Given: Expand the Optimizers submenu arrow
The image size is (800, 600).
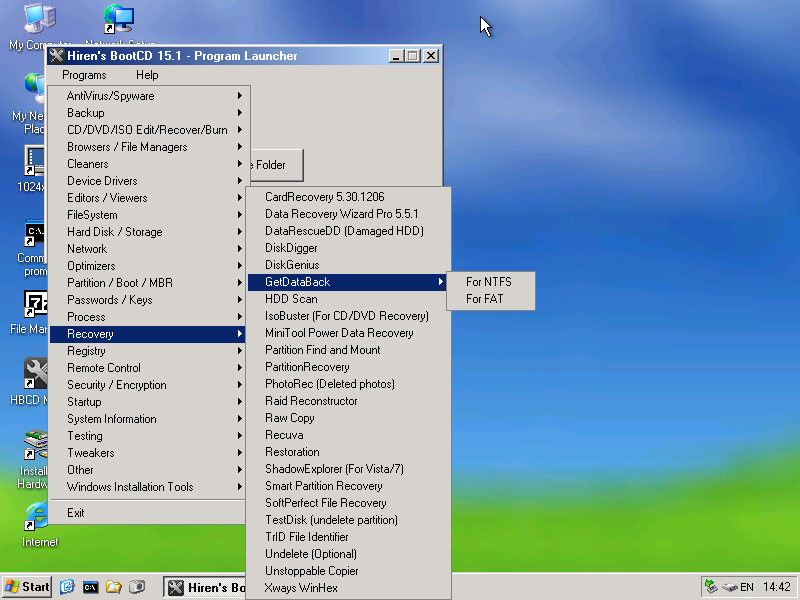Looking at the screenshot, I should click(239, 266).
